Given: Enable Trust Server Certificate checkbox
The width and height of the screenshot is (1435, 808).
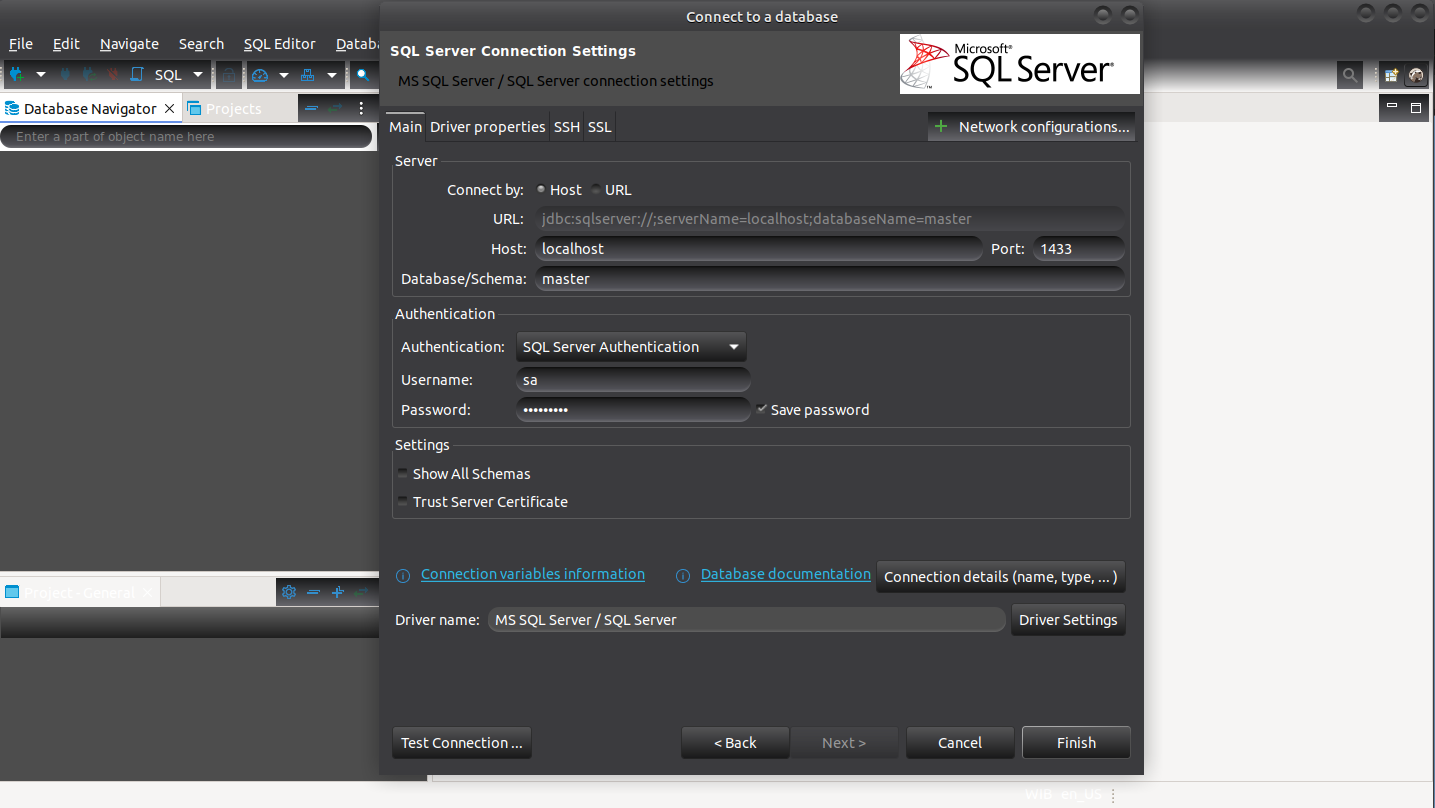Looking at the screenshot, I should coord(403,502).
